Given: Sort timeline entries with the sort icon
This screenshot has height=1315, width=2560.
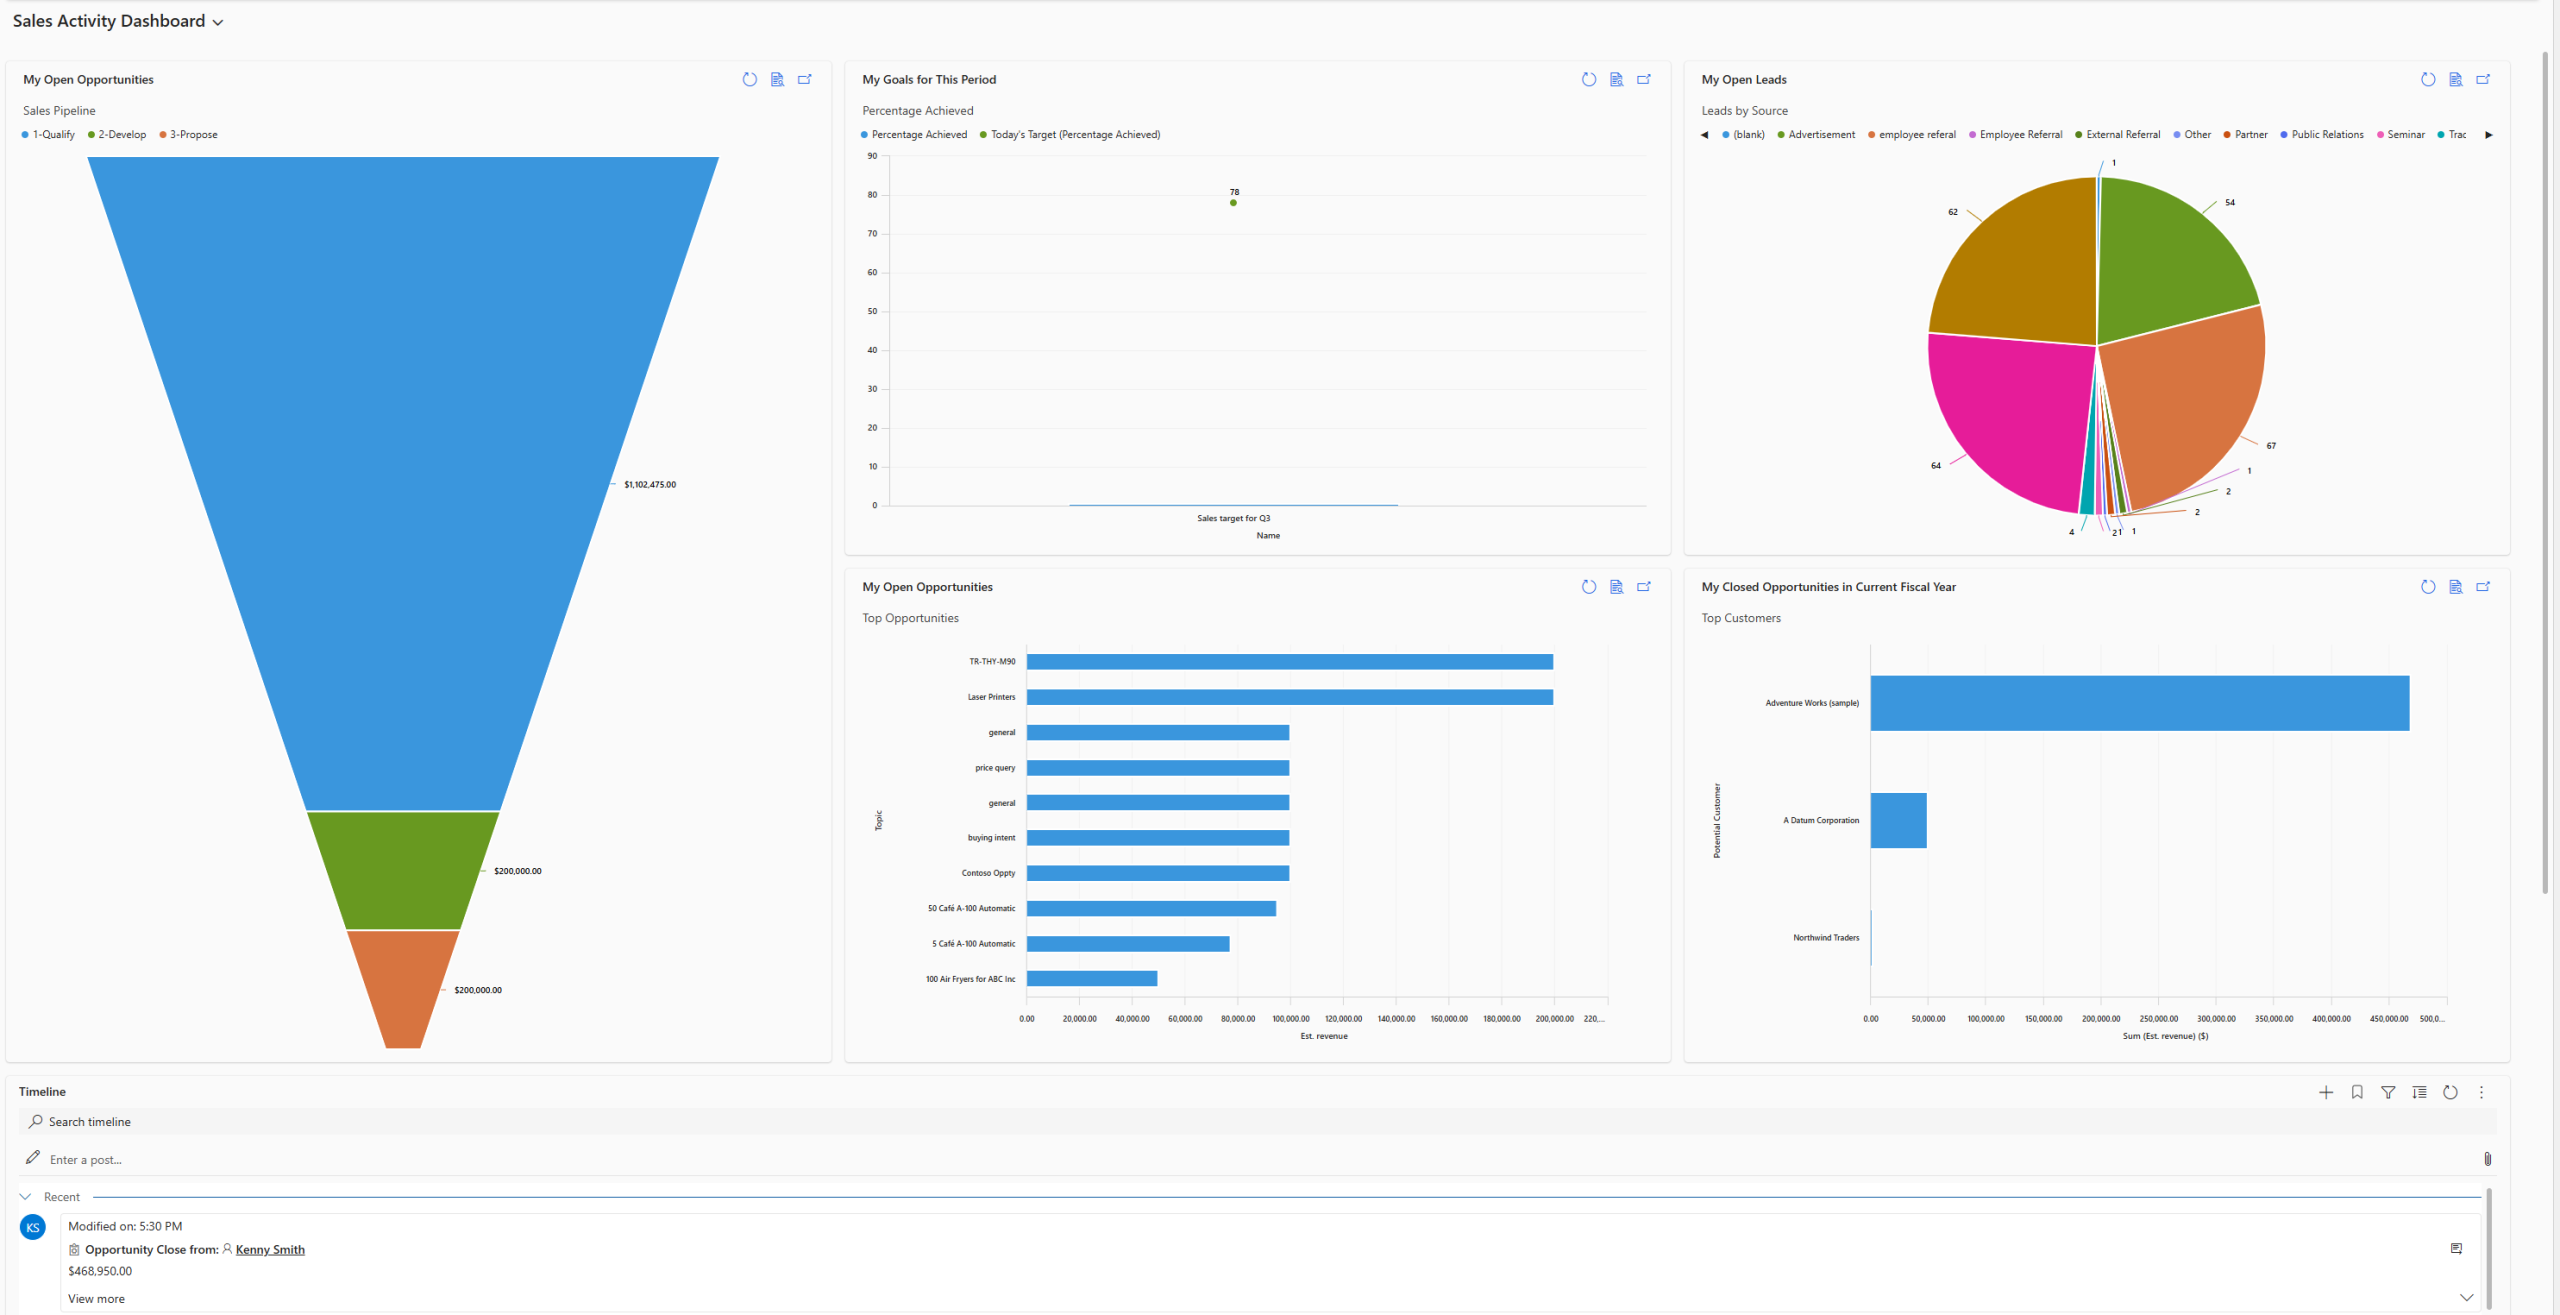Looking at the screenshot, I should point(2419,1092).
